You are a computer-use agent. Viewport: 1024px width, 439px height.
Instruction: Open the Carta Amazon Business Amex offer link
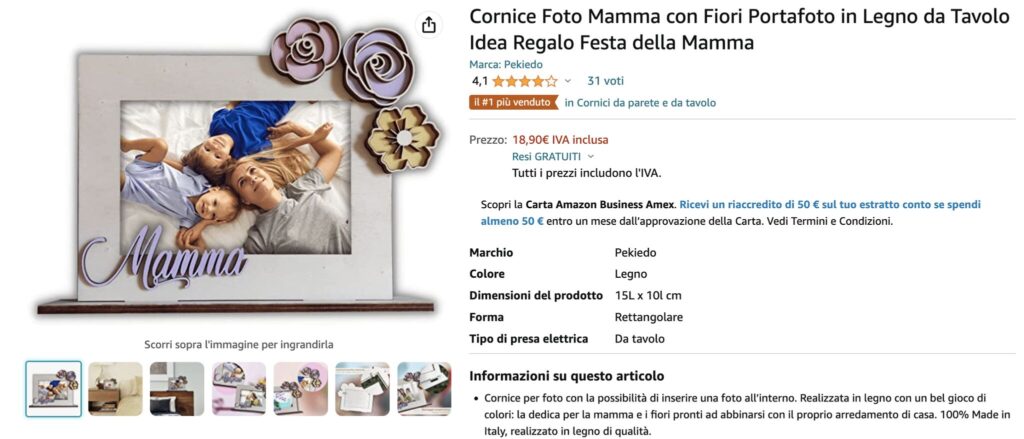(x=731, y=204)
